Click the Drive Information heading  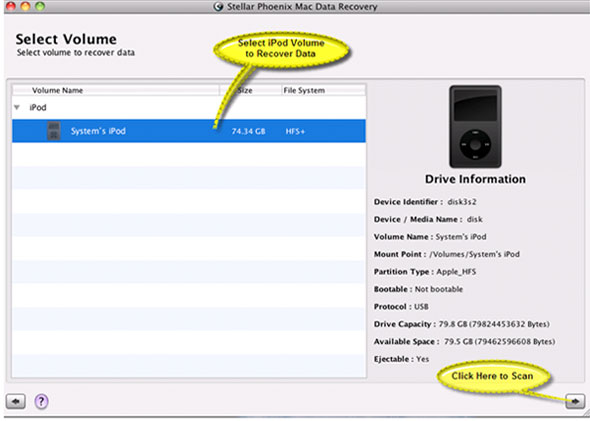tap(475, 179)
